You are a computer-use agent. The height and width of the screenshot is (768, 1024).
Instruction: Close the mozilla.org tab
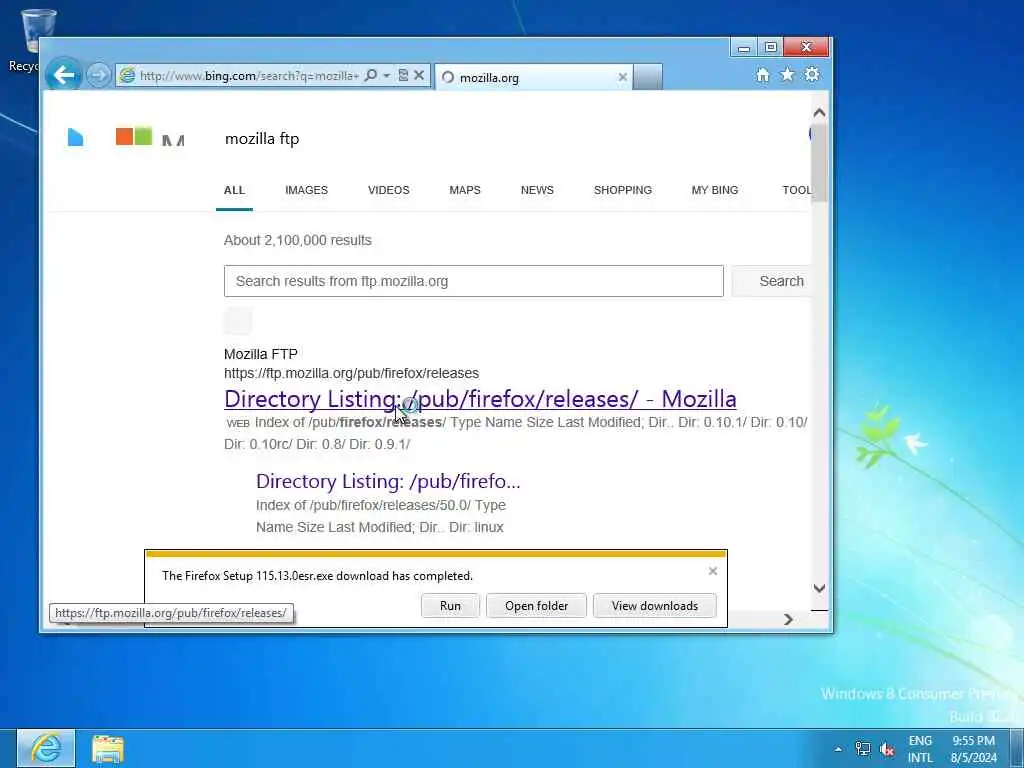tap(622, 77)
